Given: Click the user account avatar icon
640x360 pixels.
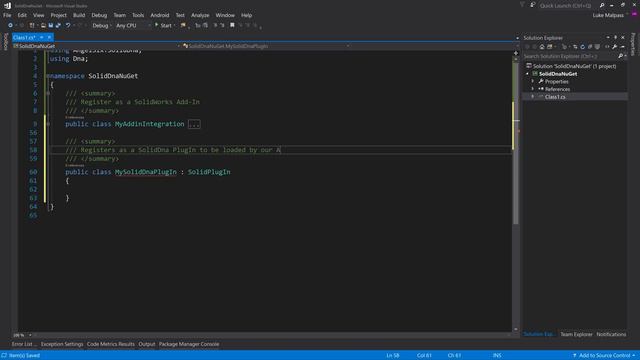Looking at the screenshot, I should tap(634, 15).
